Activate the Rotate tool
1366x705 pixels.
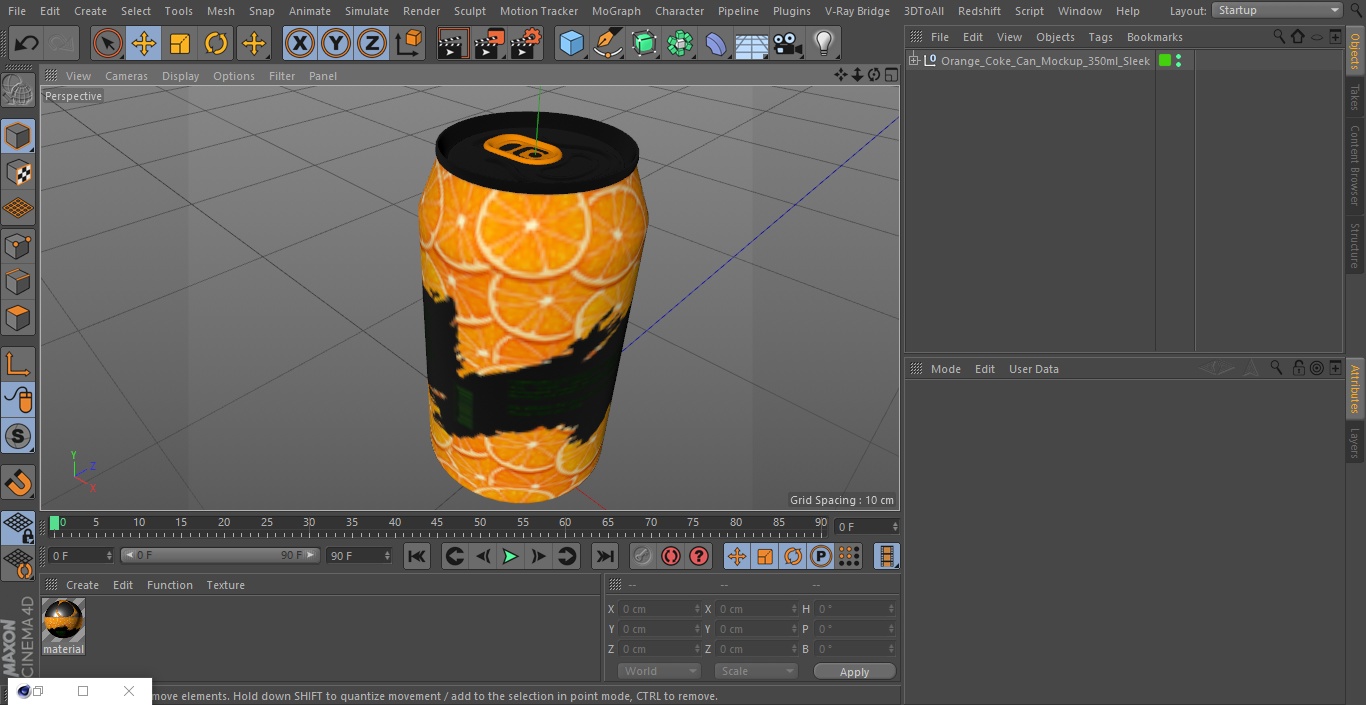pyautogui.click(x=216, y=43)
